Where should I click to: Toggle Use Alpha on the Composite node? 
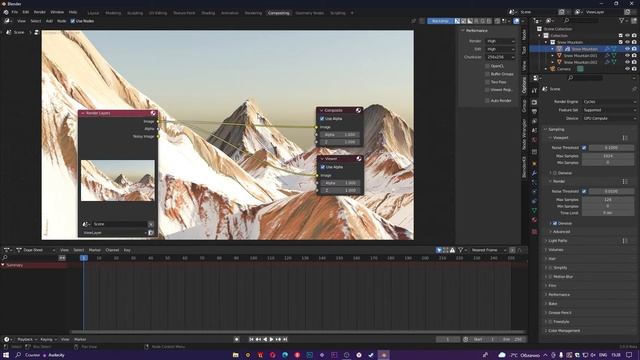322,119
